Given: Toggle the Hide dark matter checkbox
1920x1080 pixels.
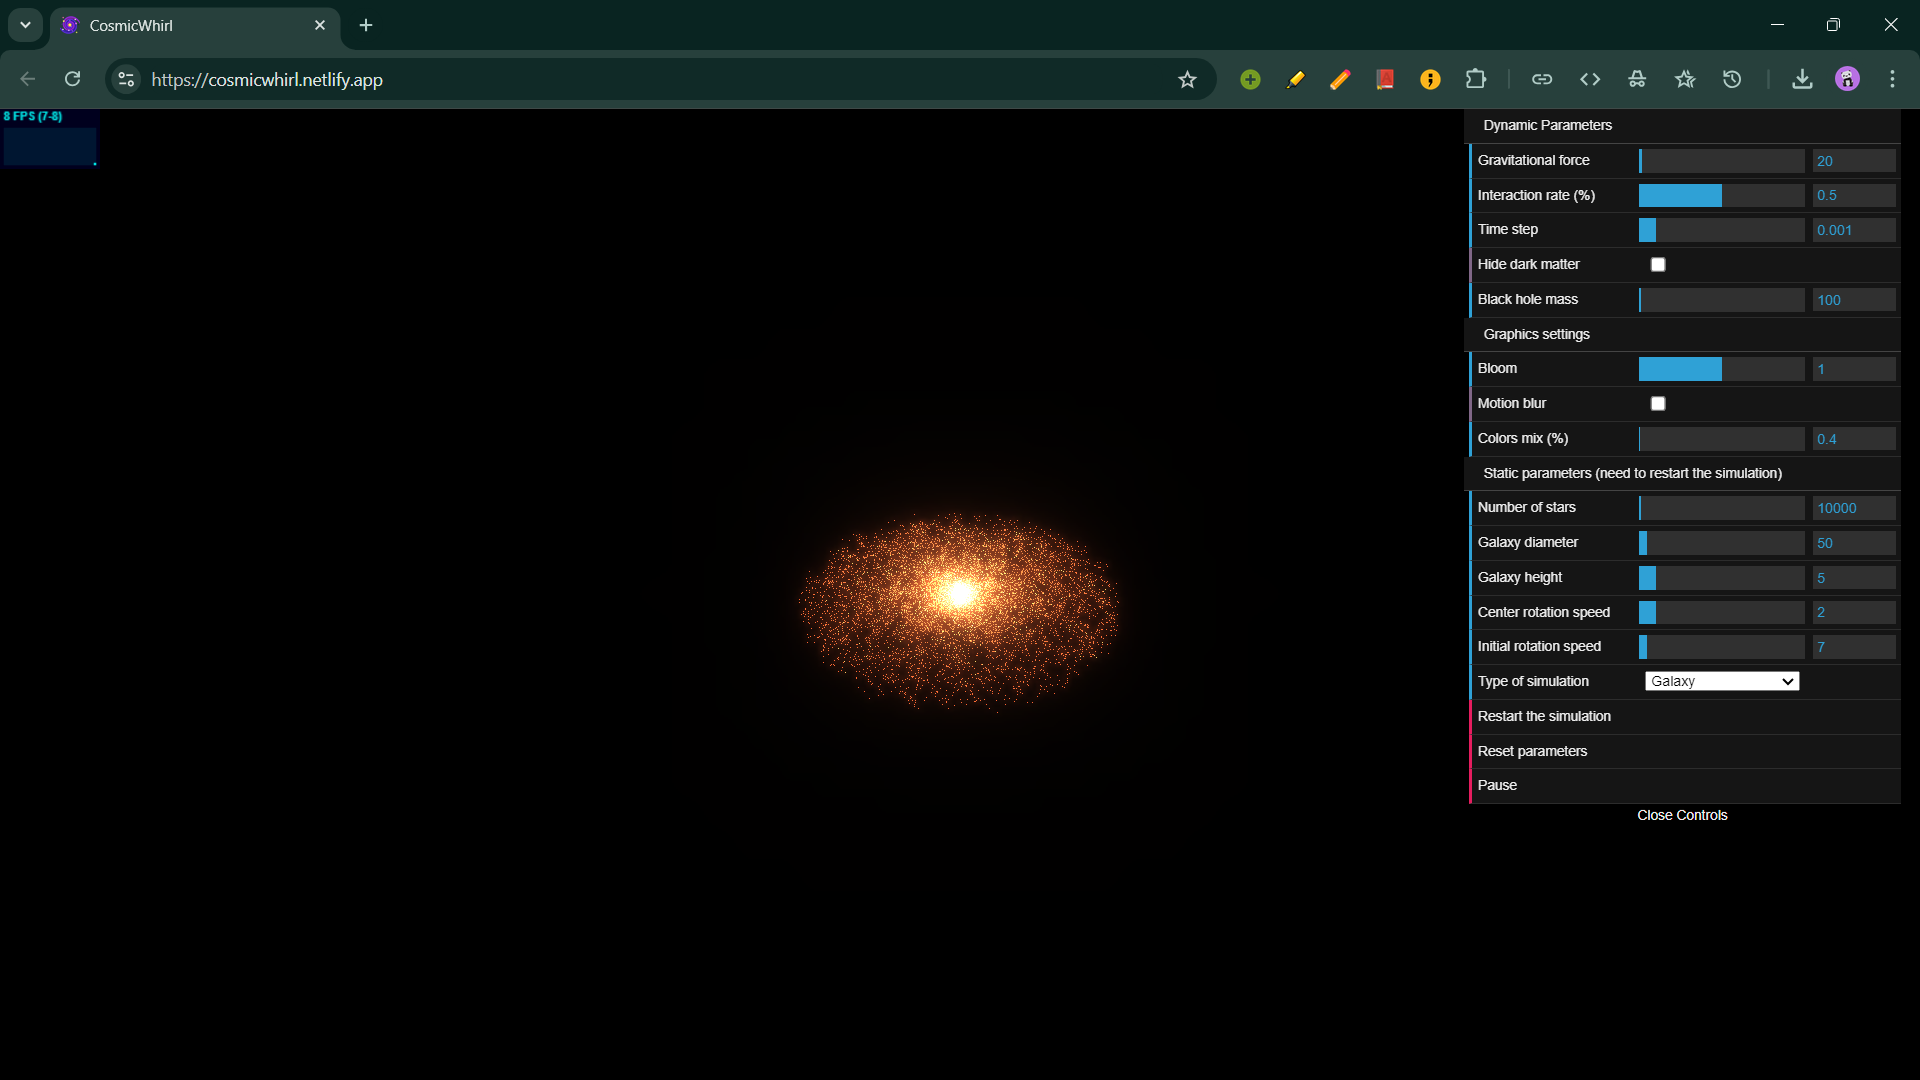Looking at the screenshot, I should pyautogui.click(x=1658, y=264).
